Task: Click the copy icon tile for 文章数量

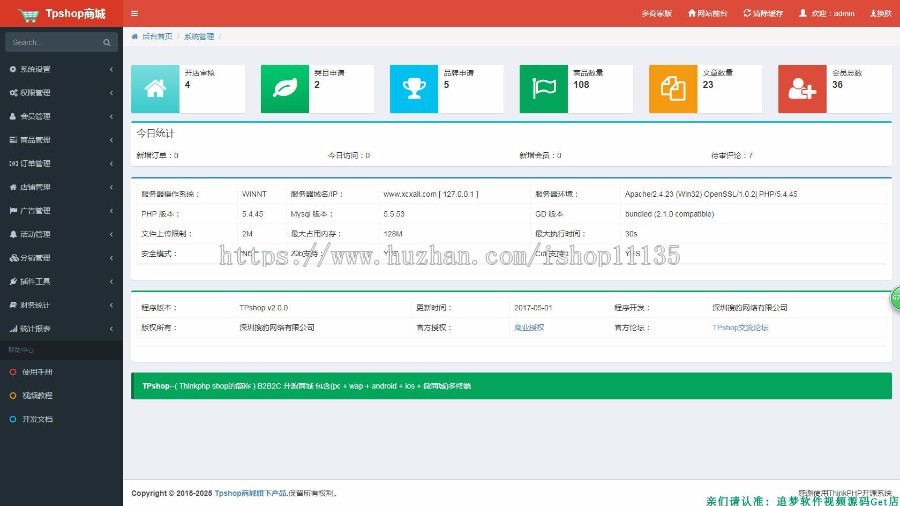Action: [673, 88]
